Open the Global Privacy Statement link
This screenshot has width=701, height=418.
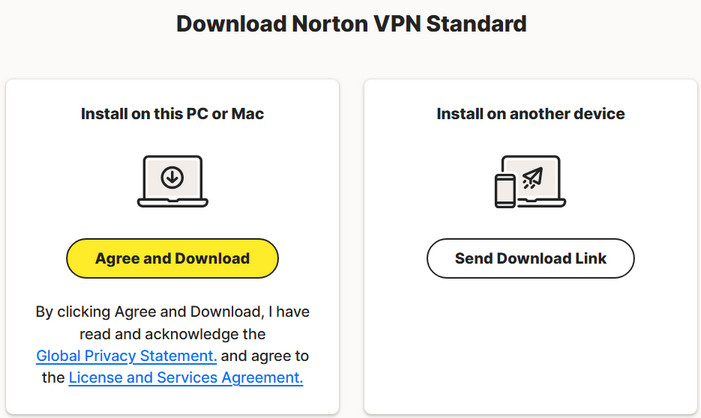pos(126,355)
